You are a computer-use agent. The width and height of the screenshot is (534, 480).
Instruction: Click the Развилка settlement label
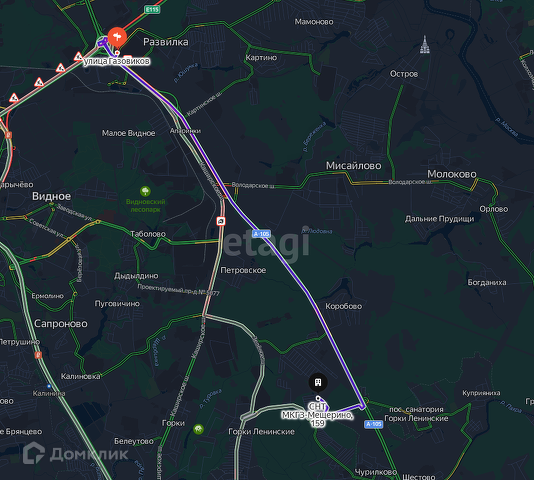[166, 42]
